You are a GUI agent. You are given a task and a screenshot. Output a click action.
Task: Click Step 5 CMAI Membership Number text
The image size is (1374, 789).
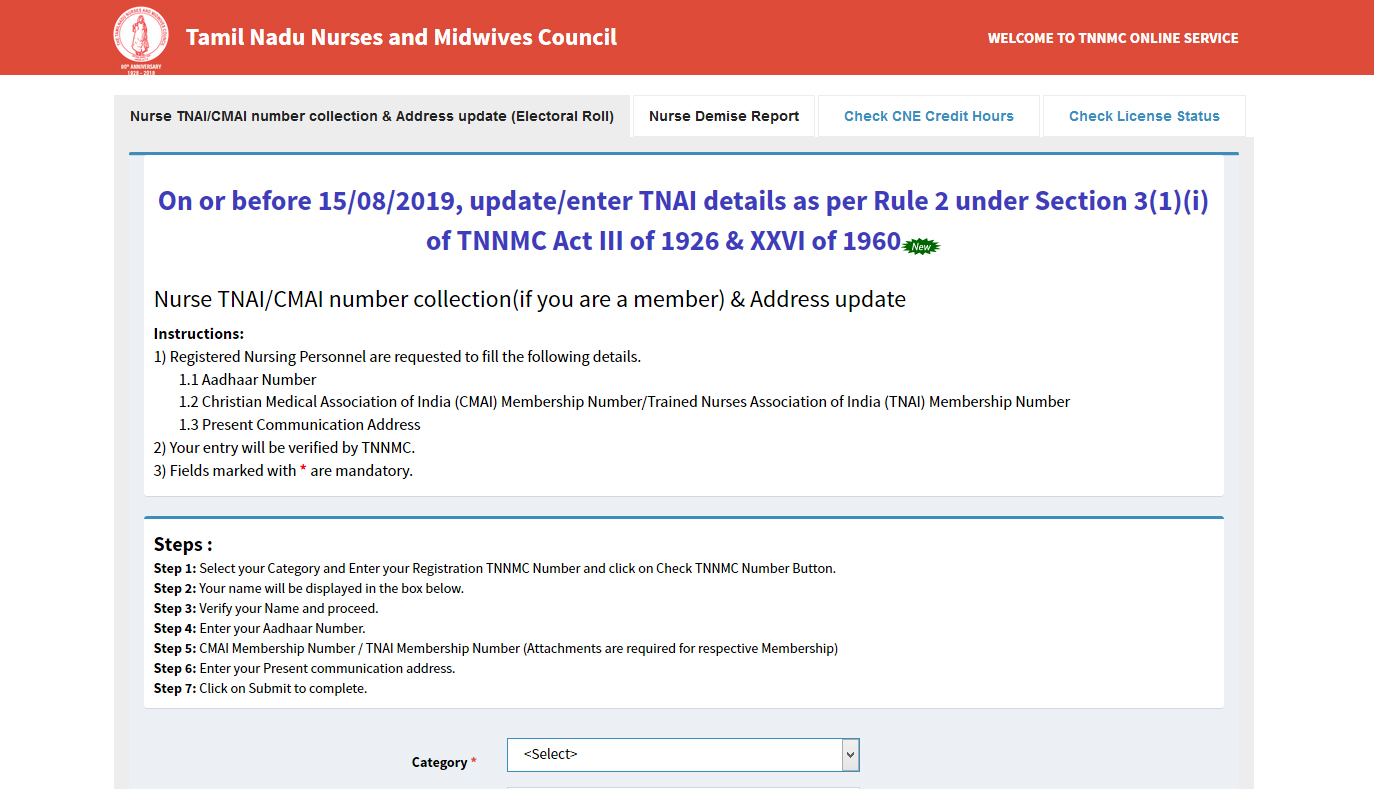(x=496, y=648)
